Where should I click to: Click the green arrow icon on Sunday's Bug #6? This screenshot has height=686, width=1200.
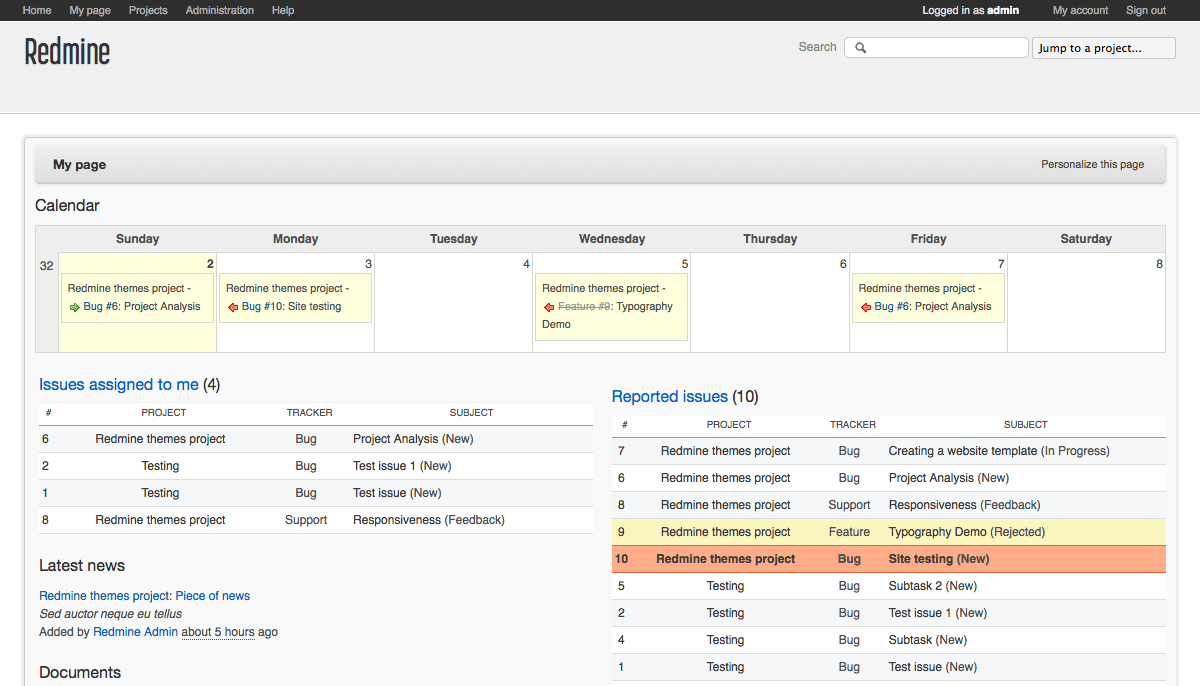pos(75,307)
